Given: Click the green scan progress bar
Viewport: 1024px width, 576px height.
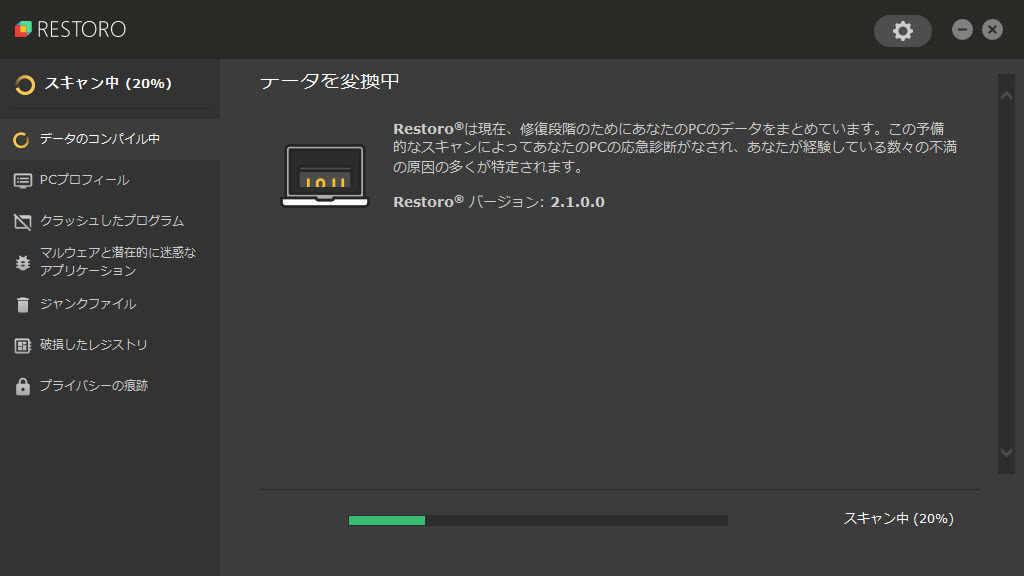Looking at the screenshot, I should pyautogui.click(x=538, y=520).
